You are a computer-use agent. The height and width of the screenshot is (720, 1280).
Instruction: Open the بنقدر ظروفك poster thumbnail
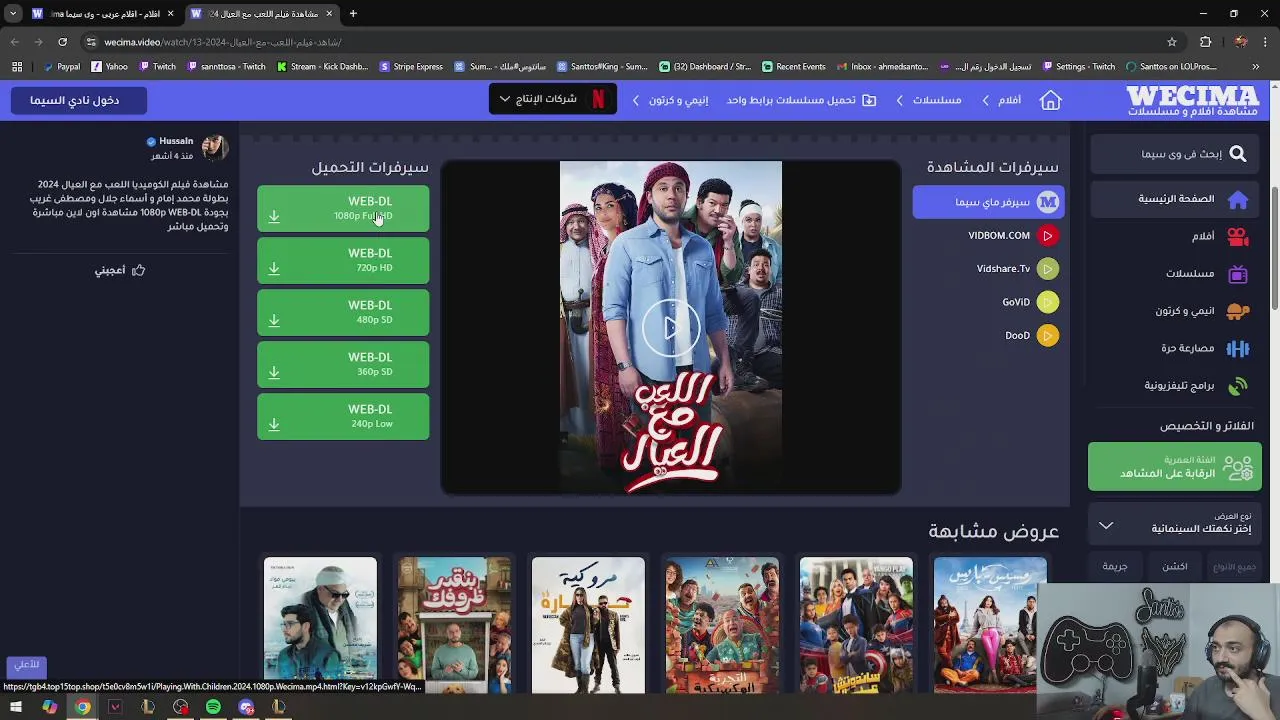click(454, 625)
